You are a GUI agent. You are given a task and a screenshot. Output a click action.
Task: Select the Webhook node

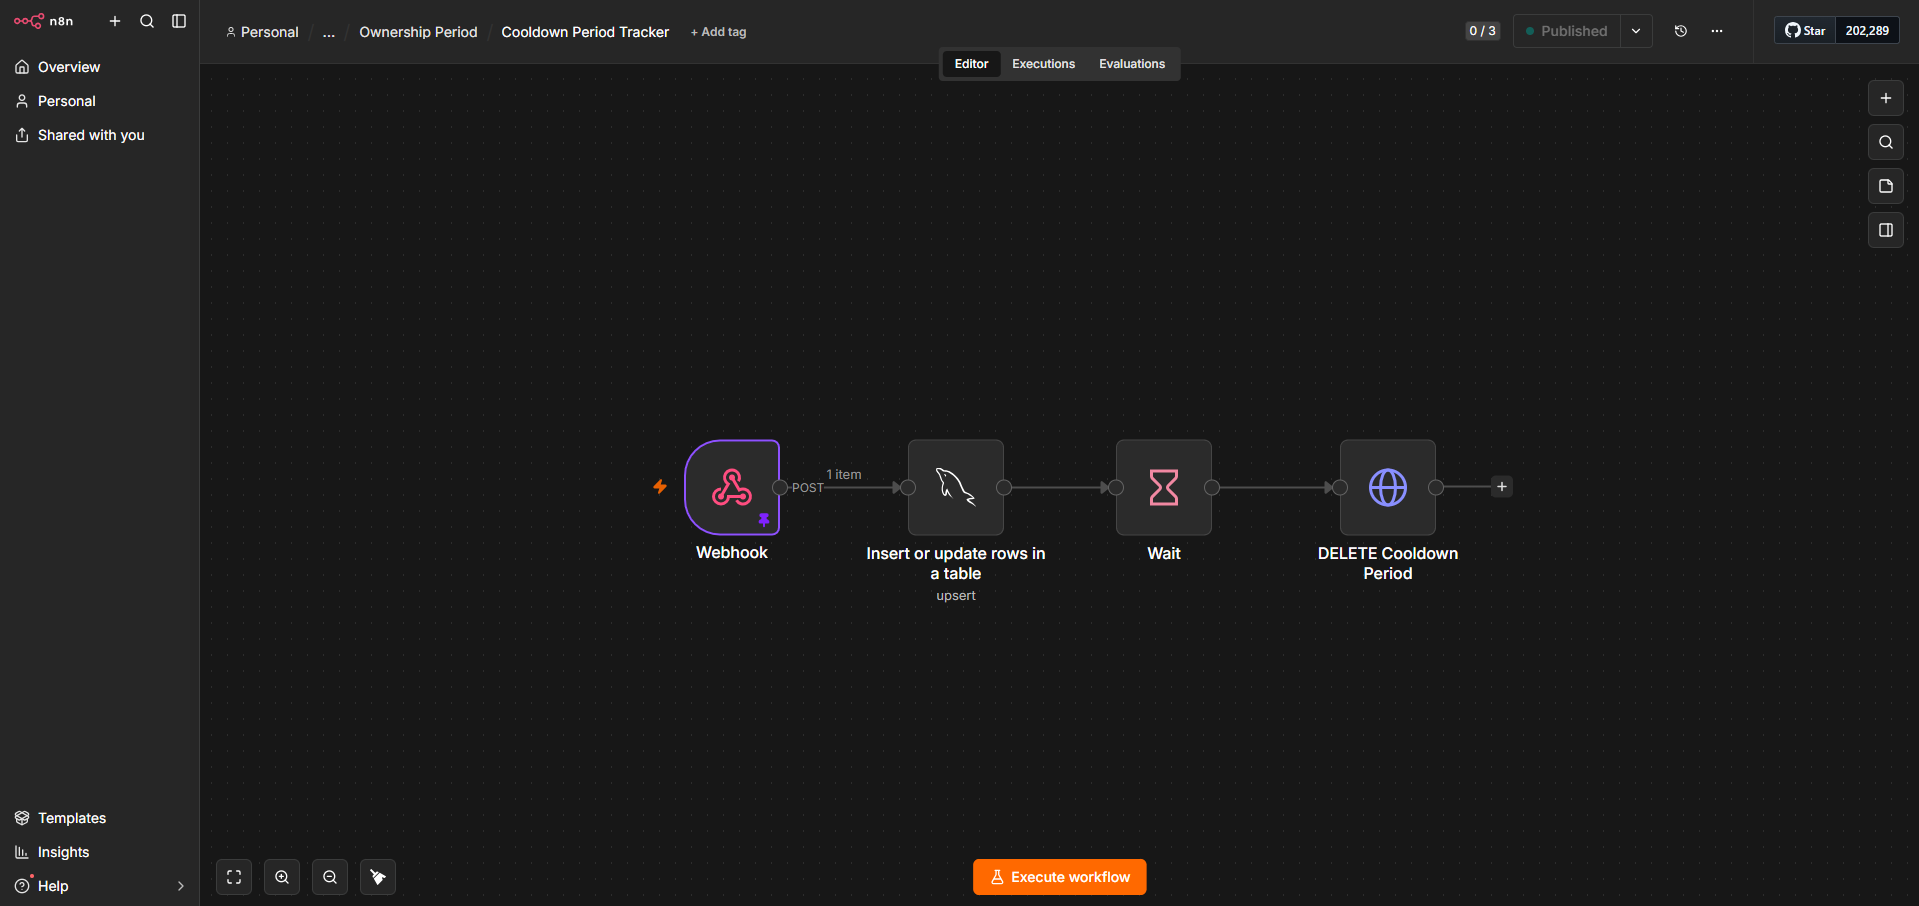click(732, 487)
